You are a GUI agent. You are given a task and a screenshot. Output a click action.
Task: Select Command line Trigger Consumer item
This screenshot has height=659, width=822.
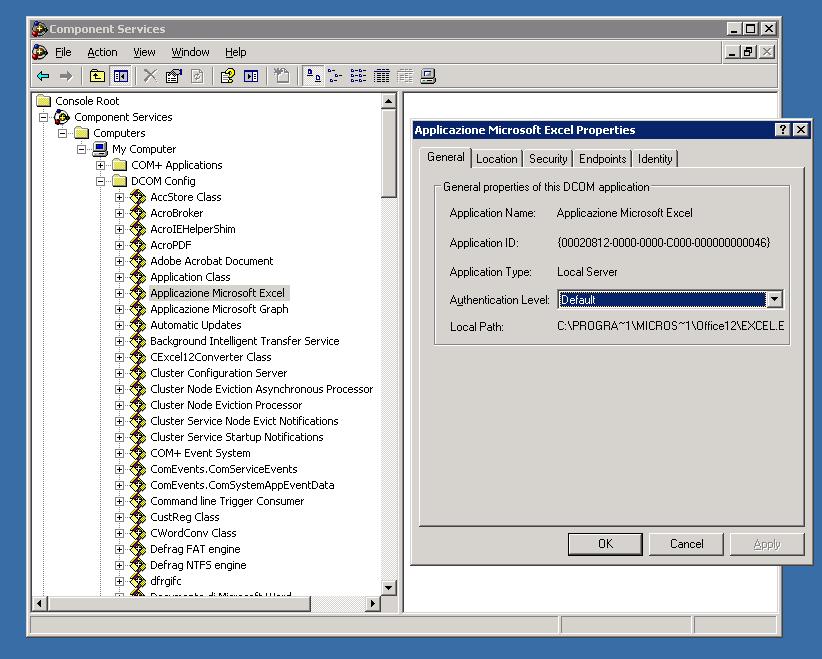pyautogui.click(x=227, y=501)
